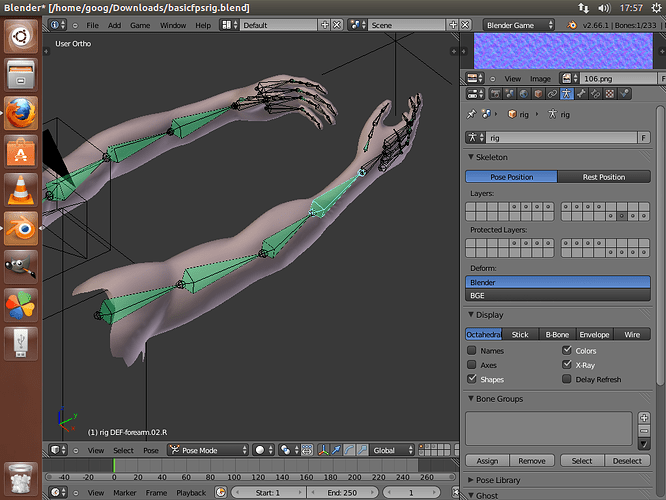
Task: Uncheck the Shapes display checkbox
Action: point(471,379)
